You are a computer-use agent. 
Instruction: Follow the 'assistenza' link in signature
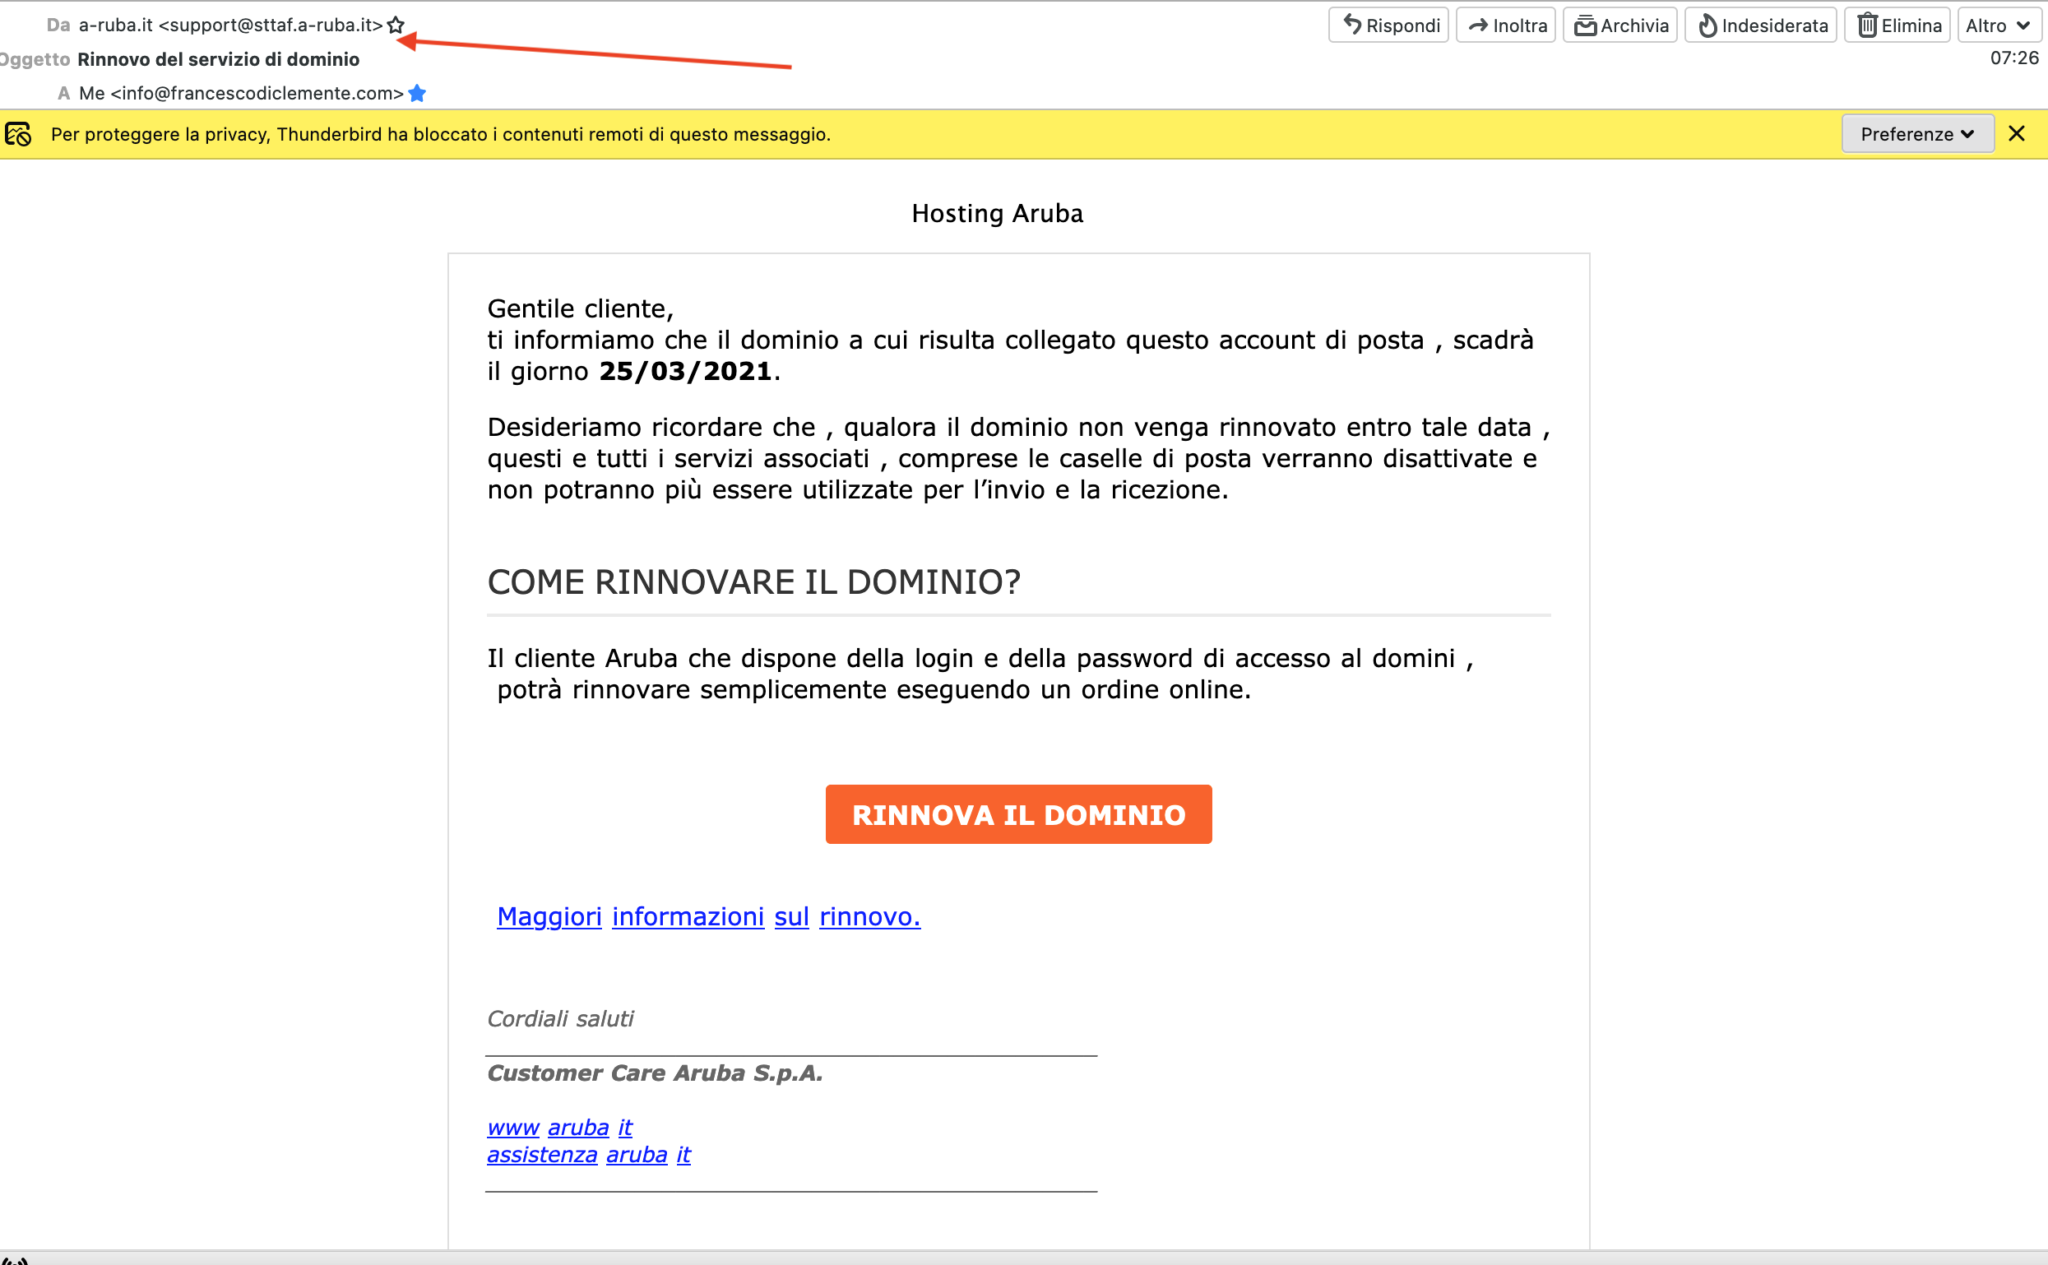tap(542, 1154)
